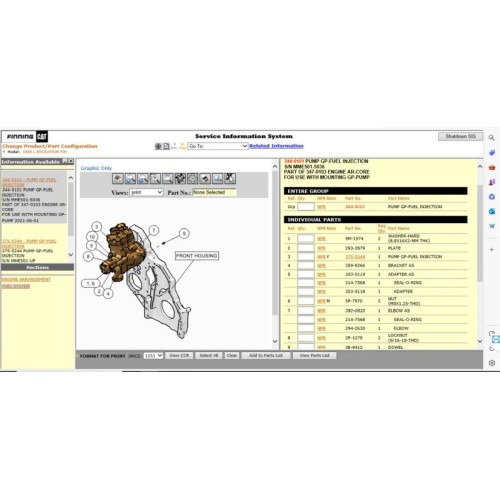Open the blue tag sidebar icon
Viewport: 500px width, 500px height.
click(492, 153)
